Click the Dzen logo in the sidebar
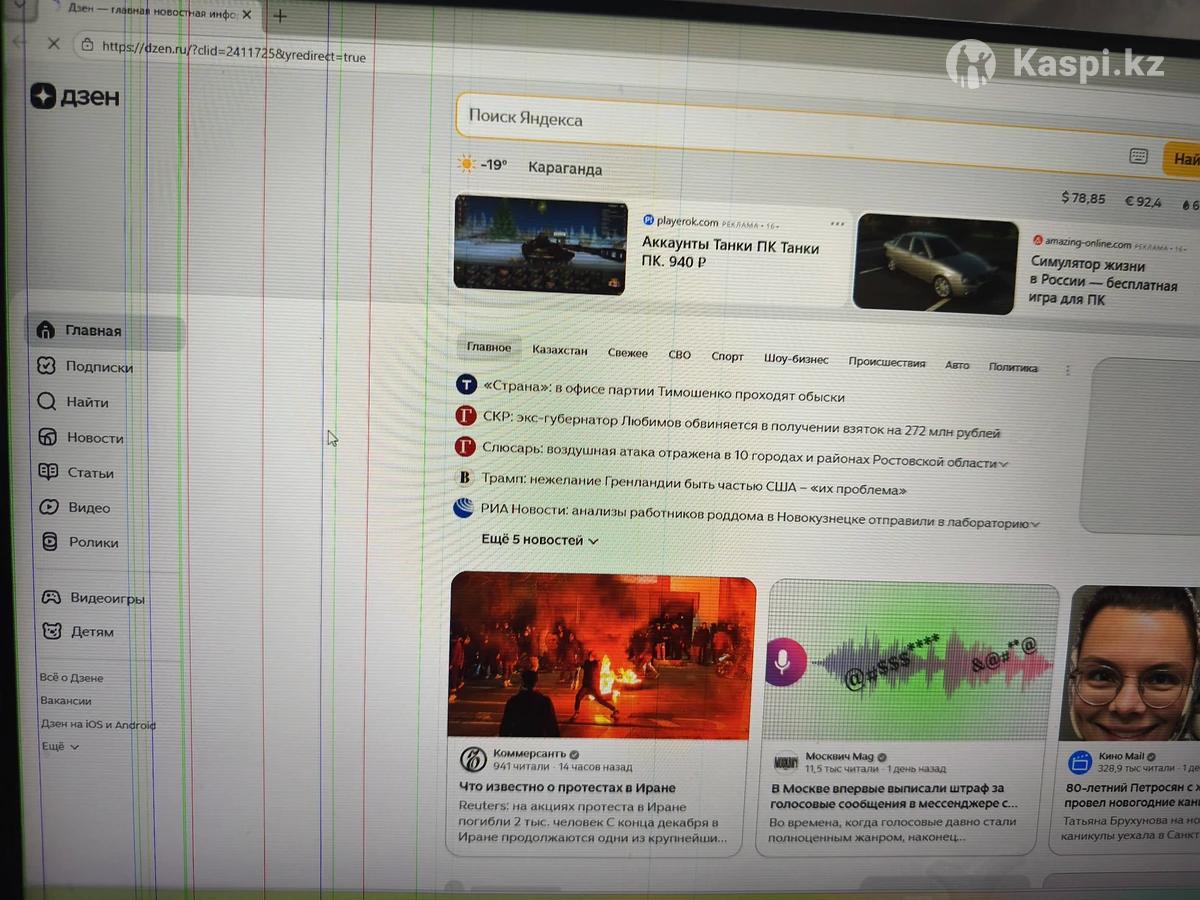1200x900 pixels. click(75, 96)
